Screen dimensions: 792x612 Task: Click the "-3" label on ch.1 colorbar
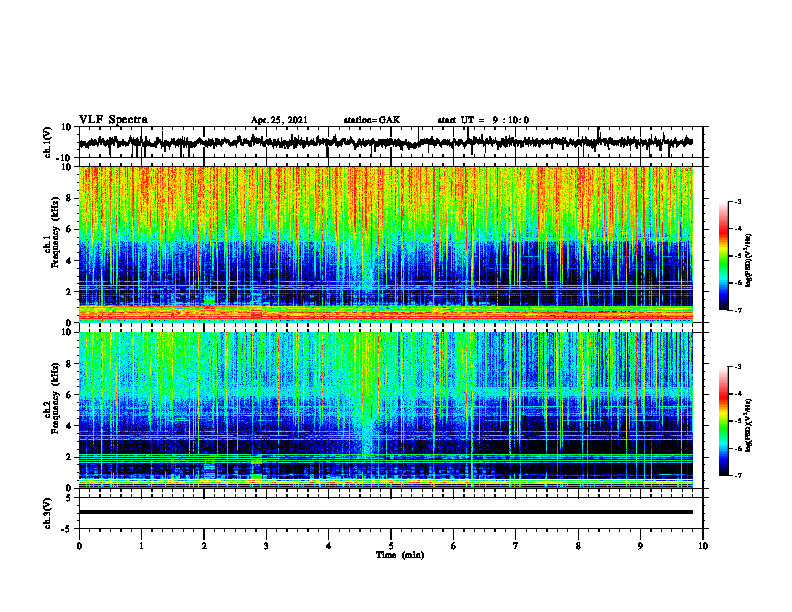(x=738, y=201)
